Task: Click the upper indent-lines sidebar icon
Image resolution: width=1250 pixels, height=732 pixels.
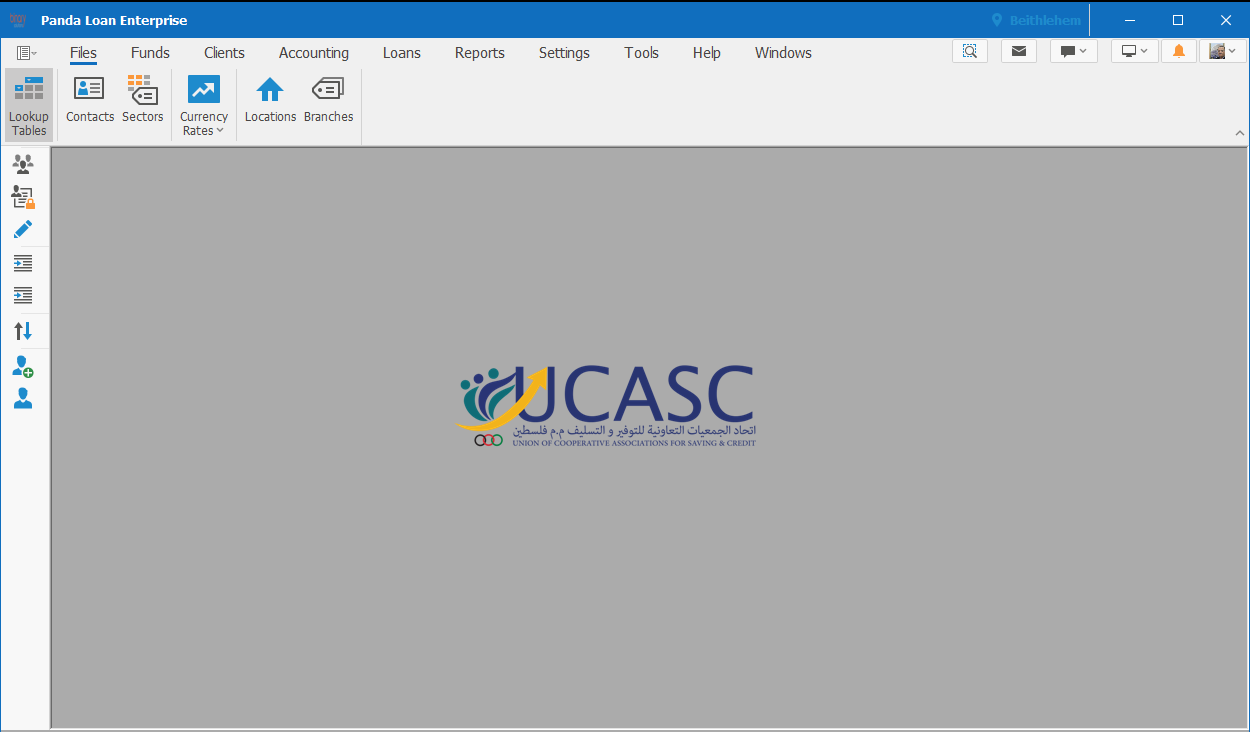Action: click(23, 263)
